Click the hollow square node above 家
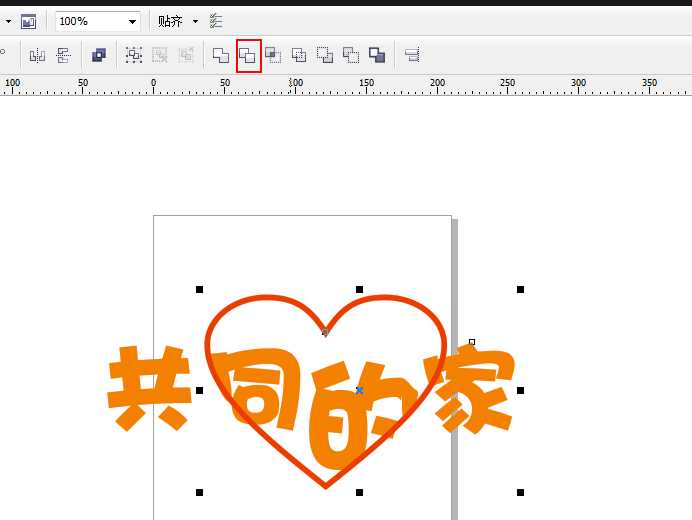The width and height of the screenshot is (692, 520). pyautogui.click(x=472, y=342)
